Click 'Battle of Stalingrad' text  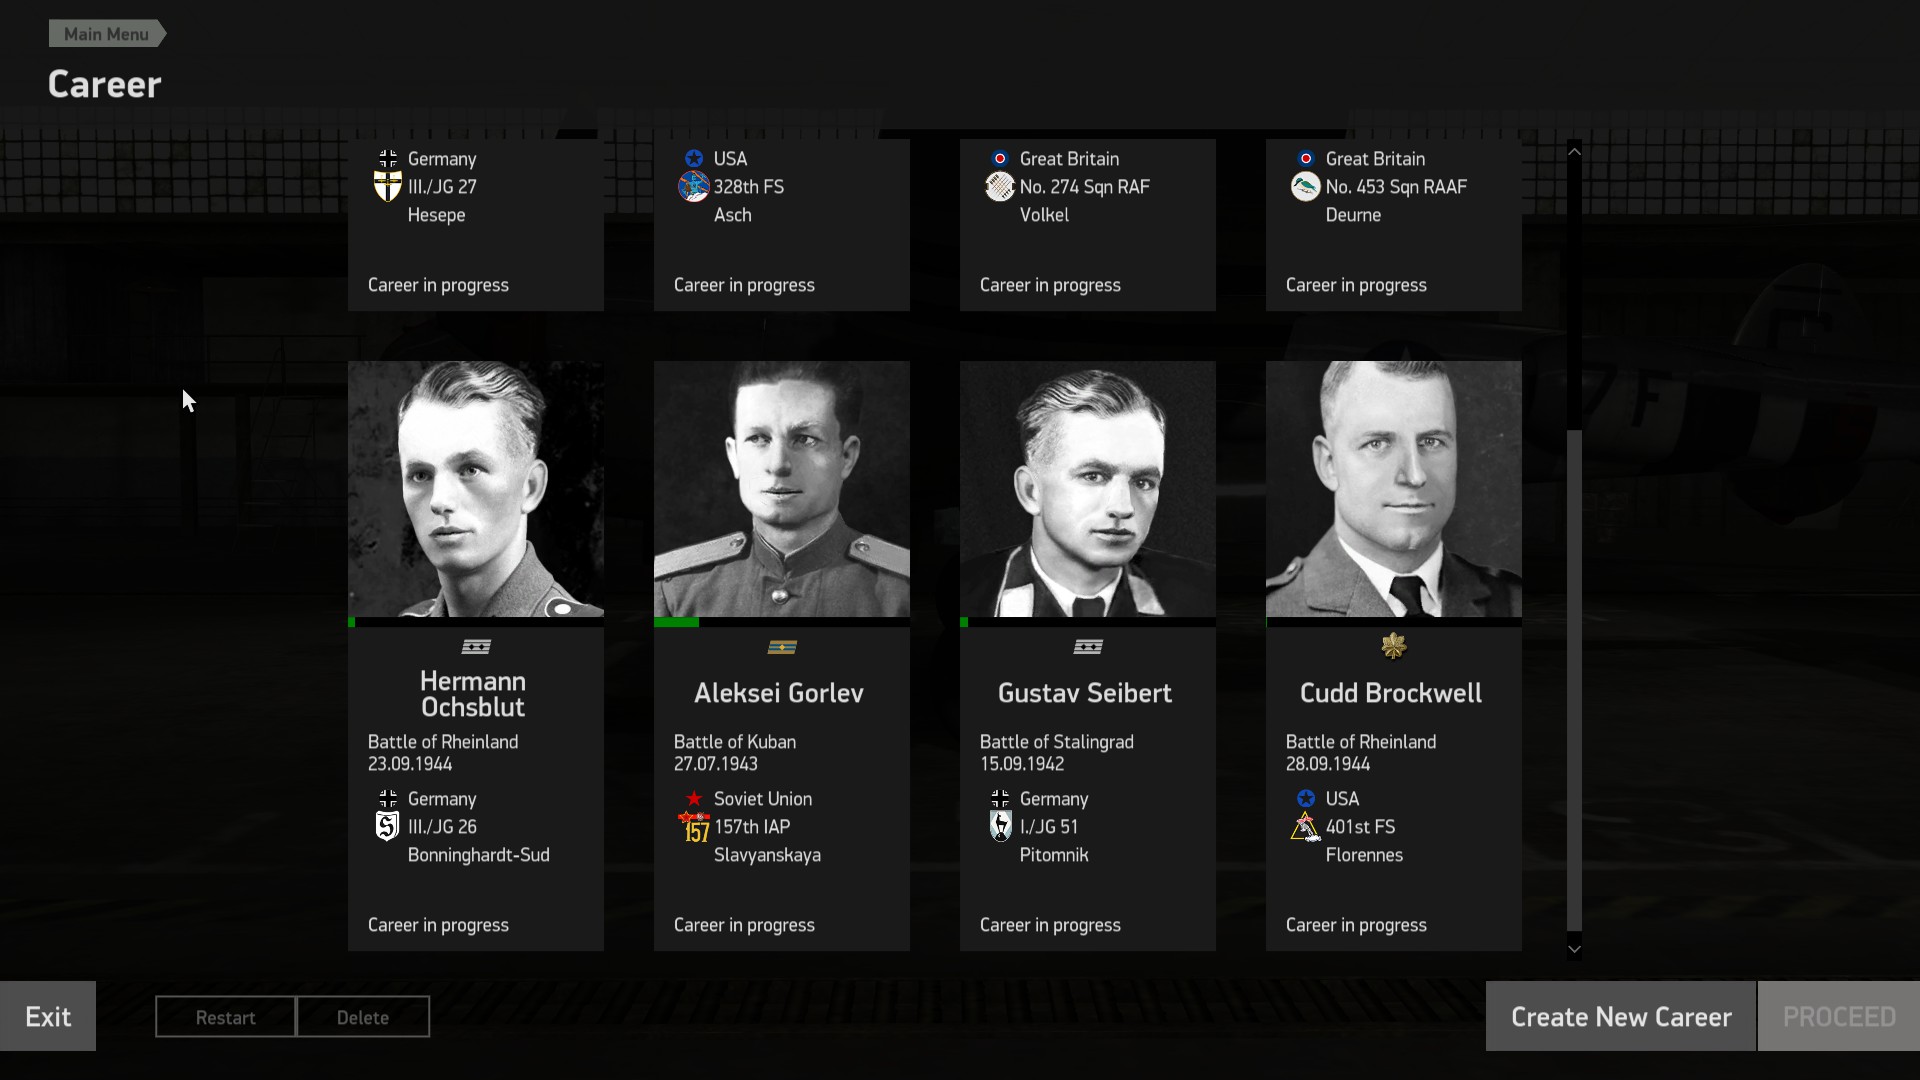coord(1057,742)
